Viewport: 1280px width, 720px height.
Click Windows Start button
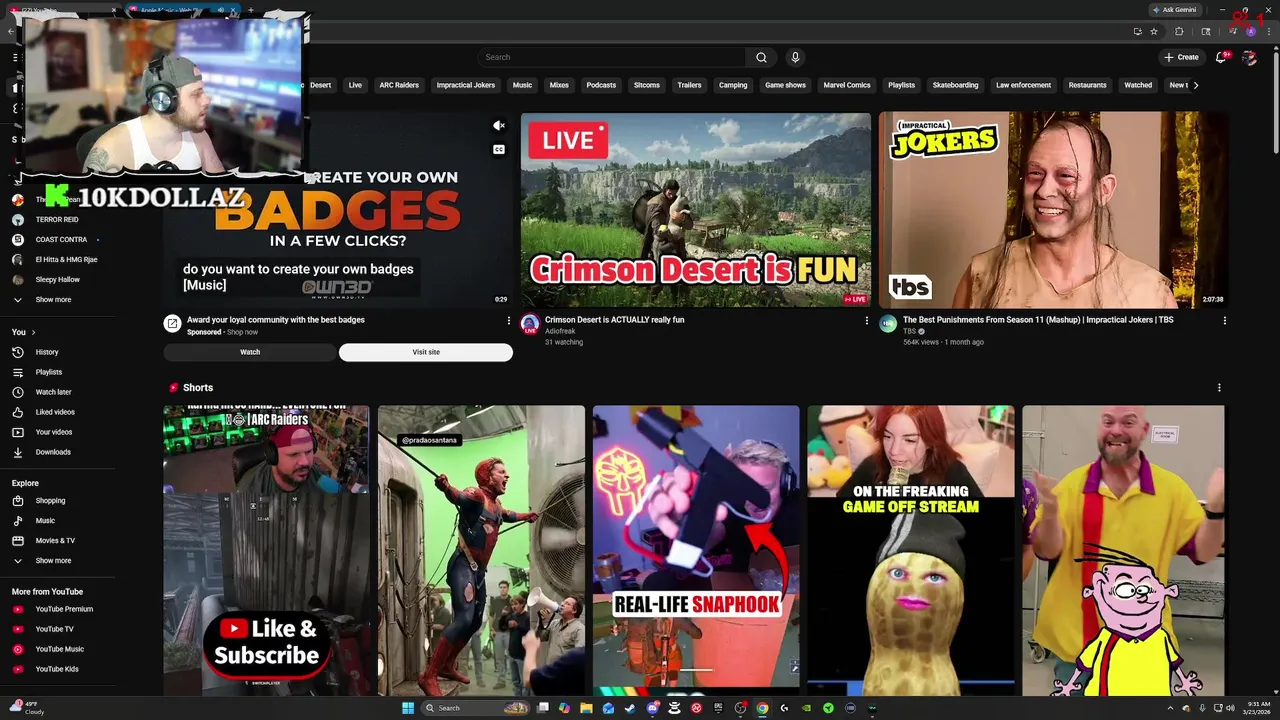click(408, 708)
